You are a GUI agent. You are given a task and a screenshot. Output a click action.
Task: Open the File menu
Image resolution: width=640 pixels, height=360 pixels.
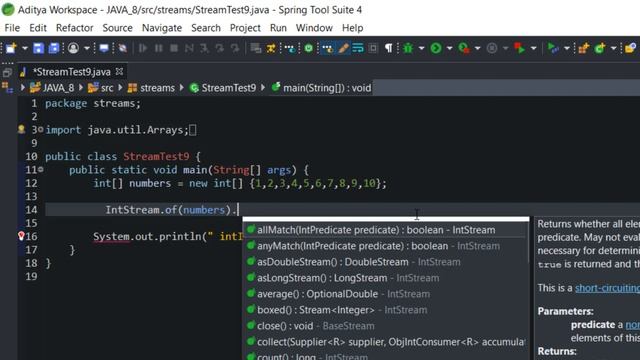pyautogui.click(x=12, y=28)
